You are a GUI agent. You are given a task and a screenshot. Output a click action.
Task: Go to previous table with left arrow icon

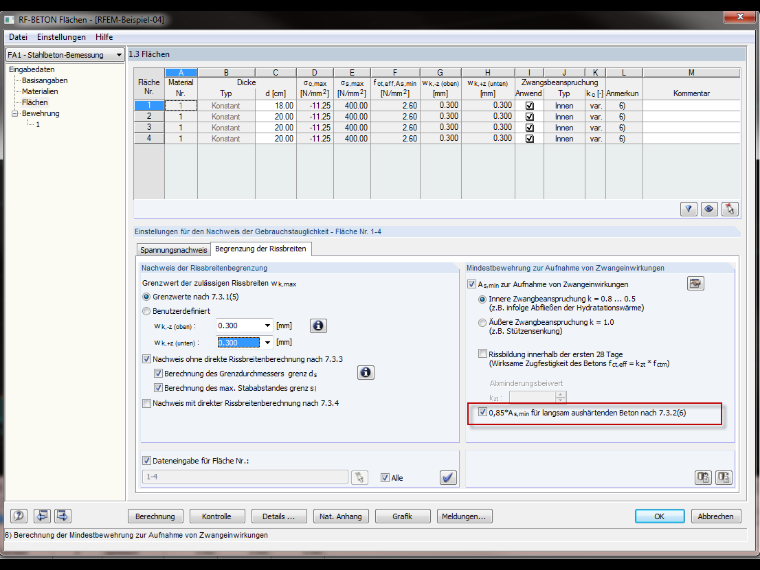(x=42, y=516)
